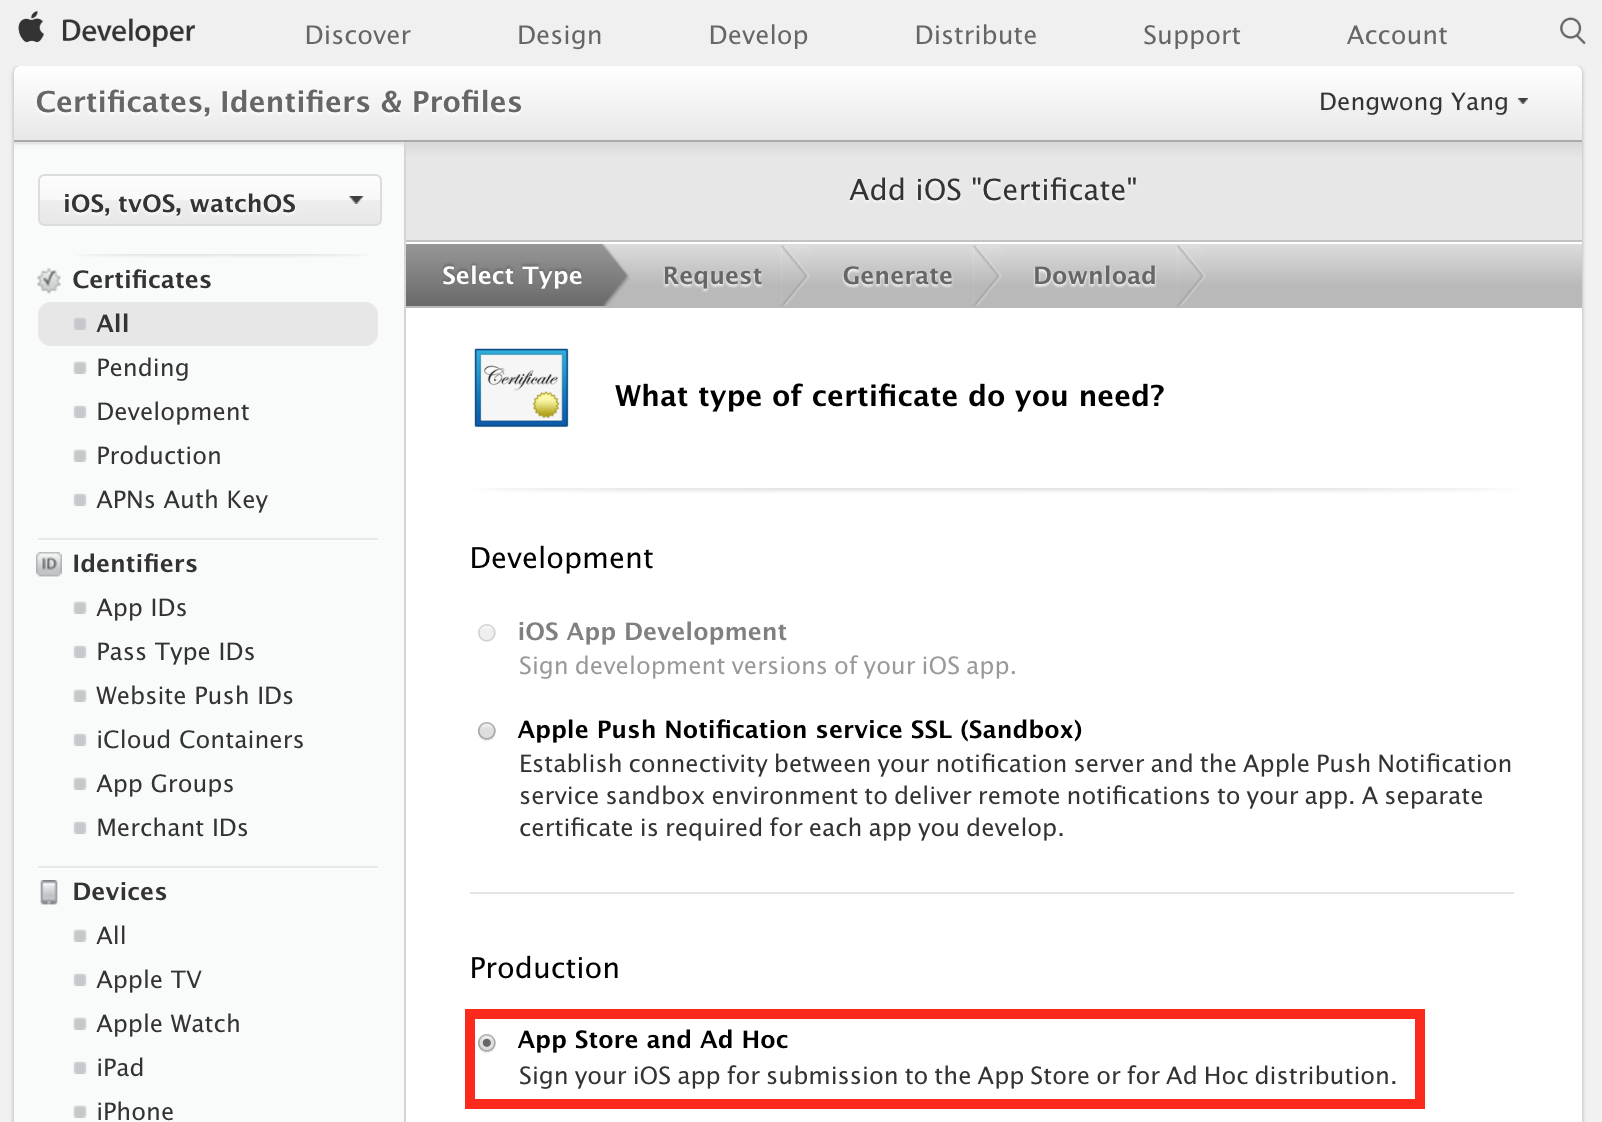Screen dimensions: 1602x1122
Task: Open the Dengwong Yang account dropdown
Action: coord(1424,102)
